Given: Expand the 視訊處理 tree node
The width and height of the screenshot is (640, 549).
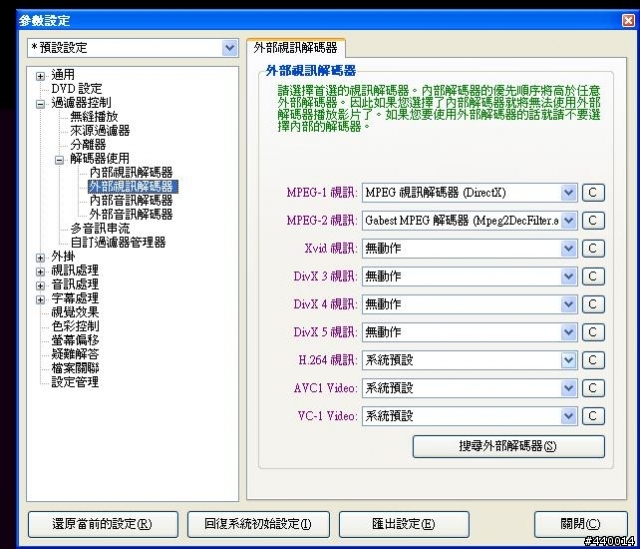Looking at the screenshot, I should tap(40, 271).
